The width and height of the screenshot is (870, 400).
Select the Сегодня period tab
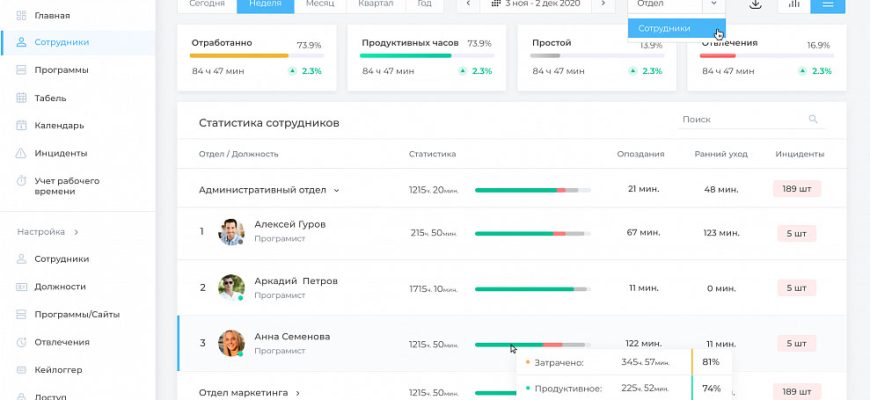(207, 5)
